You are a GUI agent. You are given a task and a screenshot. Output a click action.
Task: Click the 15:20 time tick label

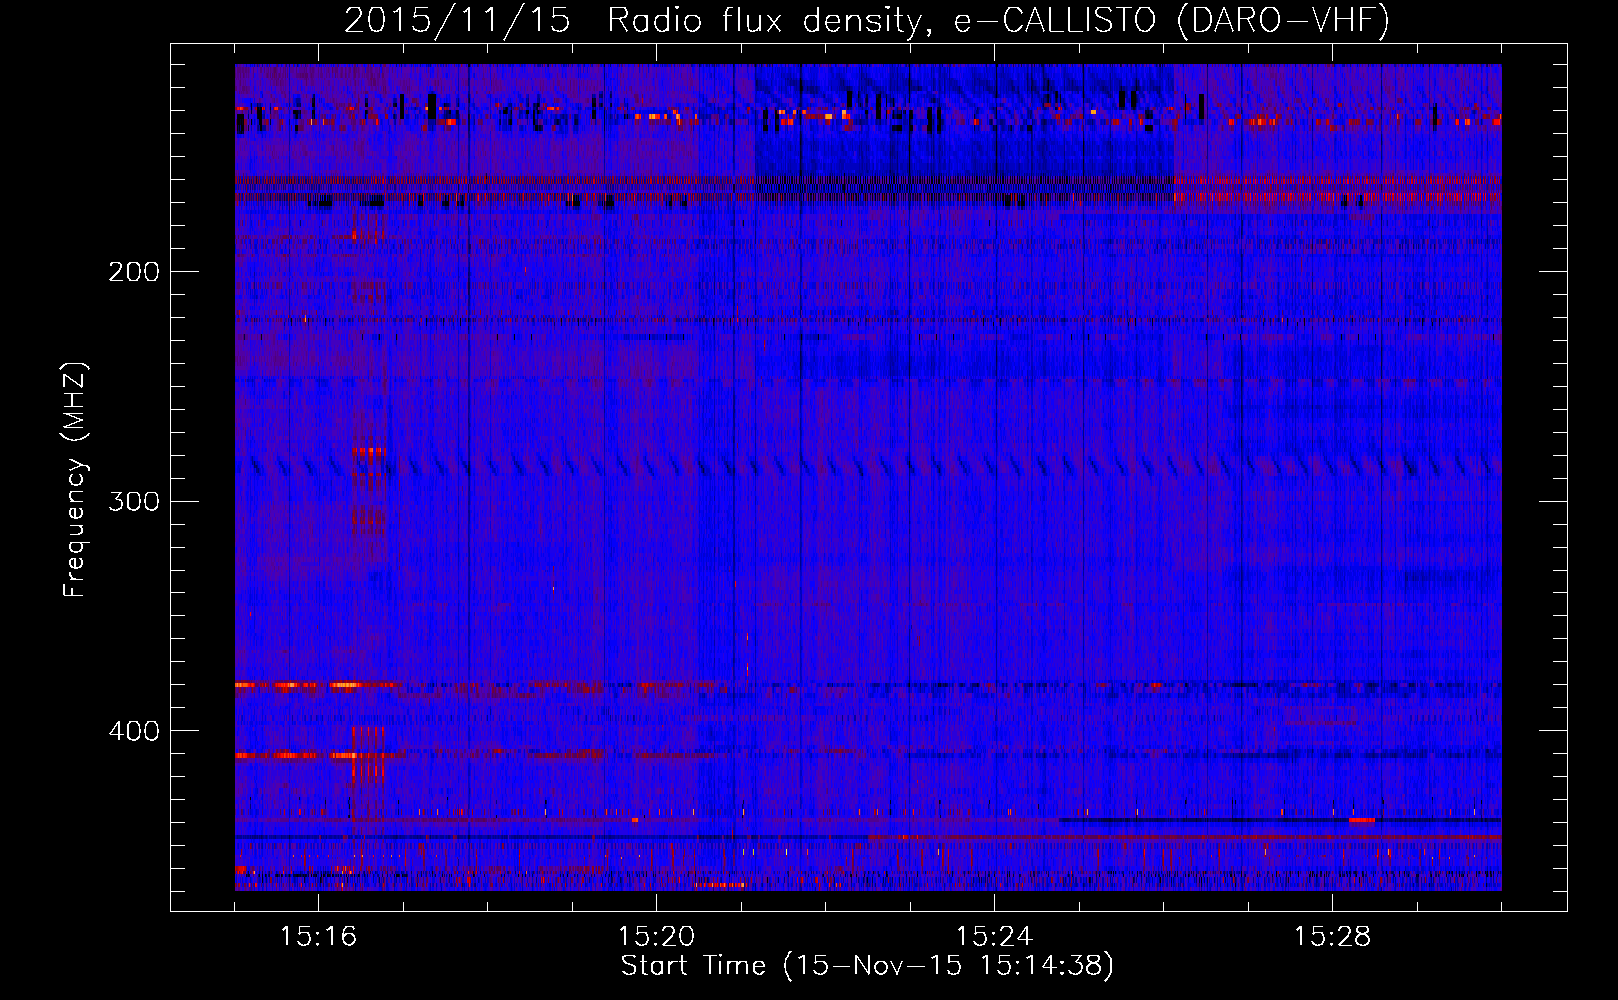point(656,937)
